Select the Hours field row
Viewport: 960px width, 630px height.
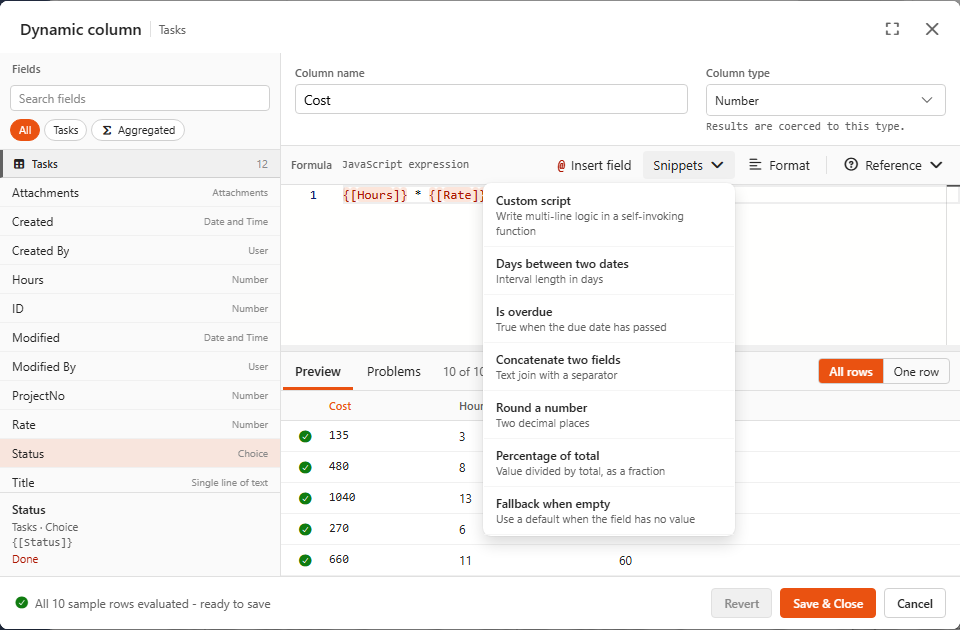point(140,280)
